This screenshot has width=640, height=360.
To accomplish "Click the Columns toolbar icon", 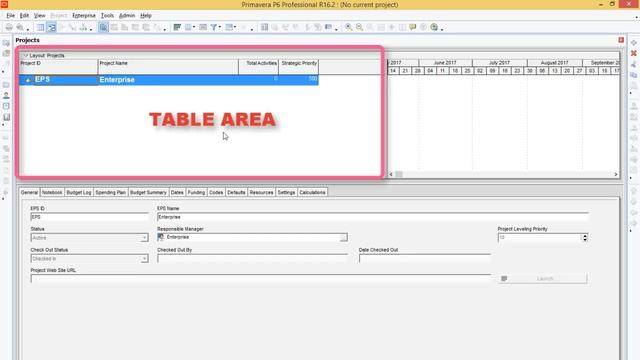I will click(188, 27).
